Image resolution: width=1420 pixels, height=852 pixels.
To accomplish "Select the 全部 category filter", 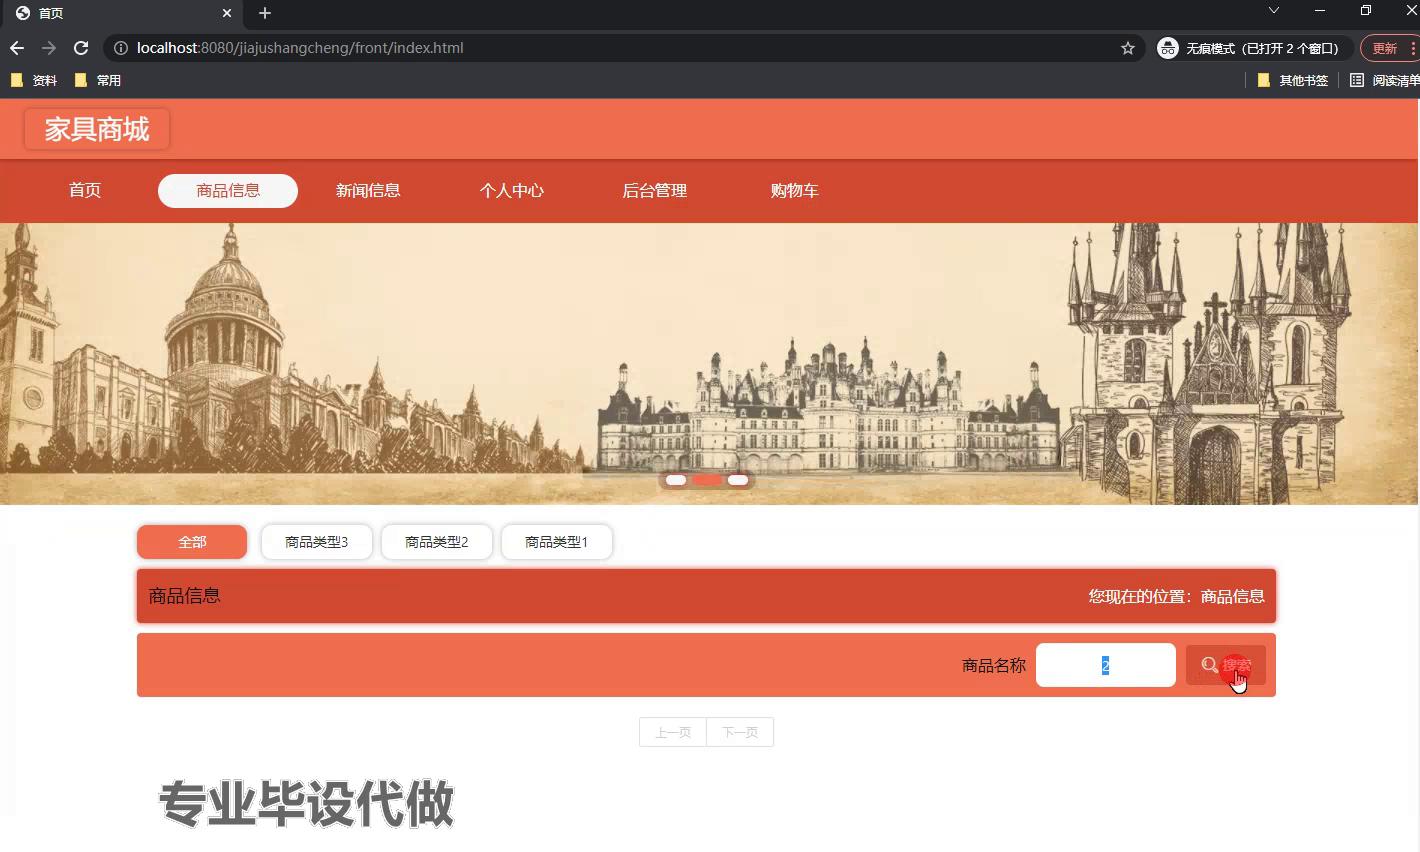I will [x=191, y=541].
